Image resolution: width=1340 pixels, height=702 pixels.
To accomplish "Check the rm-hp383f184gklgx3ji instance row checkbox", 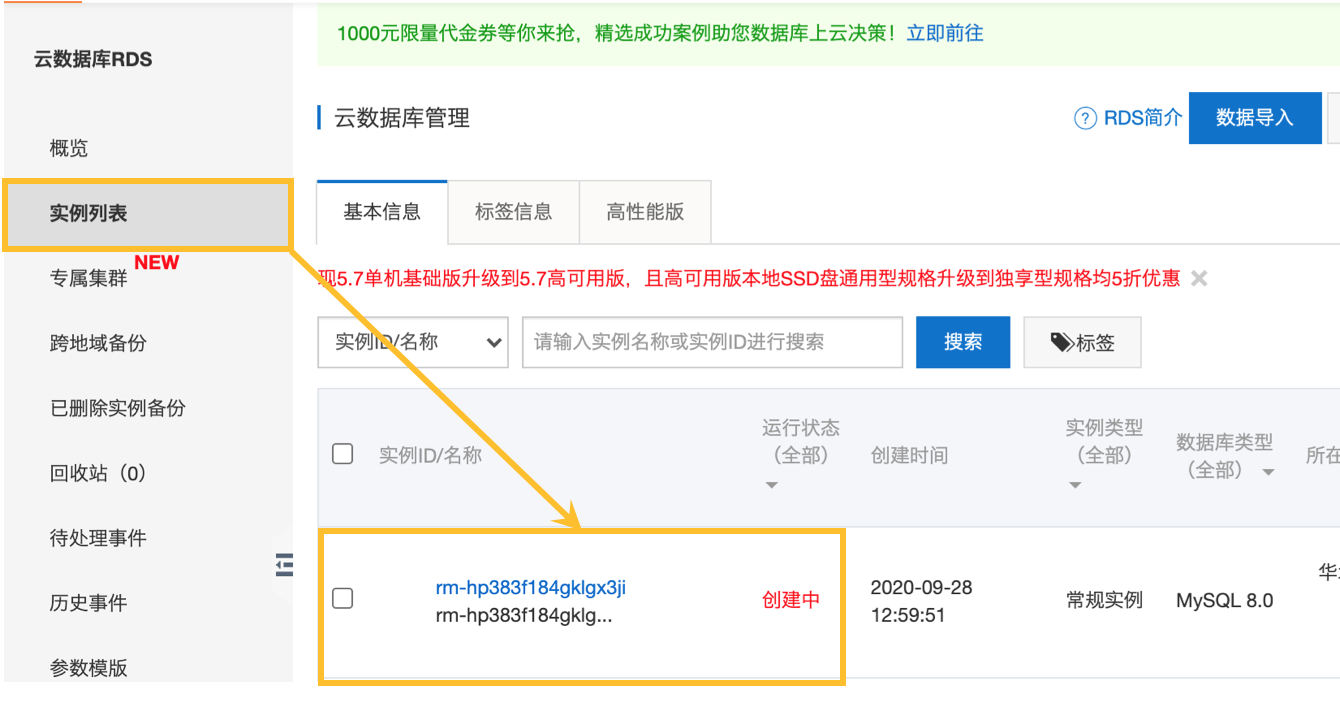I will click(342, 598).
